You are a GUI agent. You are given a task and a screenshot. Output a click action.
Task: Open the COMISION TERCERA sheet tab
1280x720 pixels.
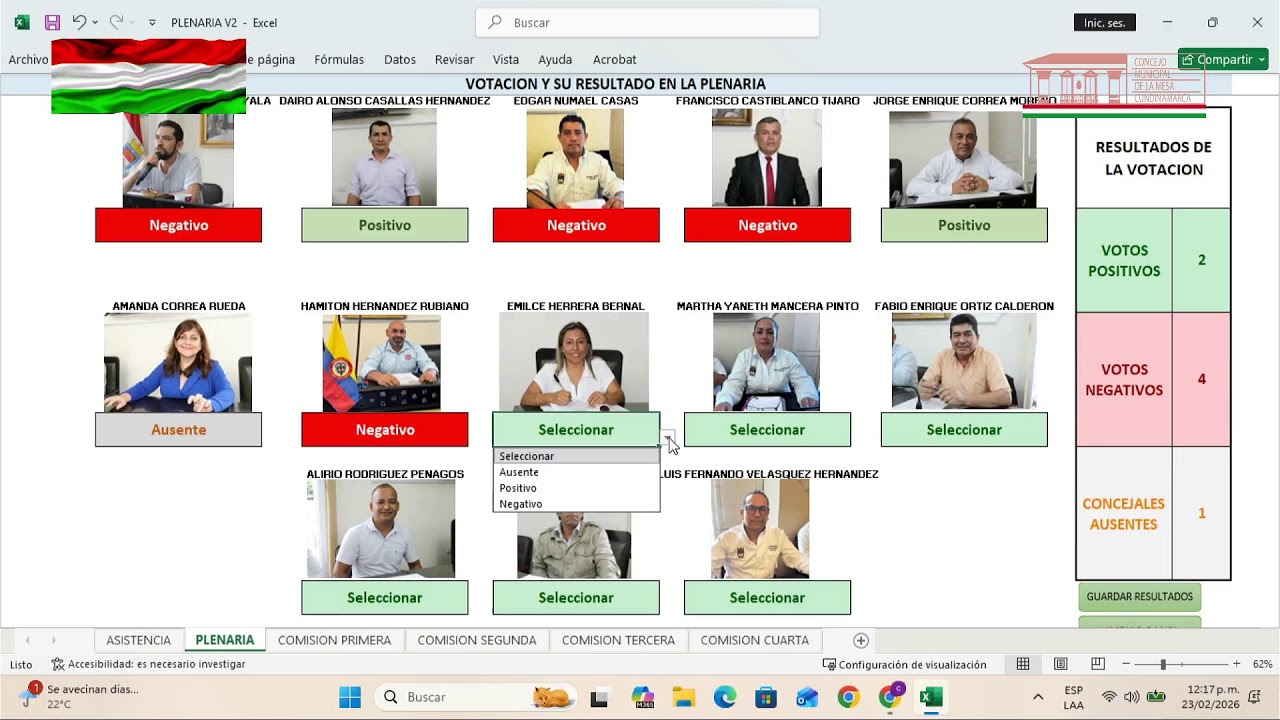(618, 640)
